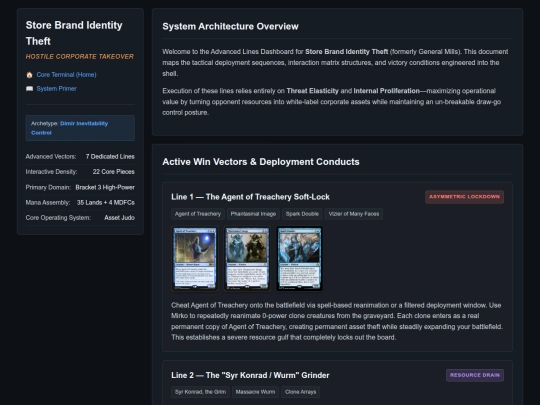Image resolution: width=540 pixels, height=405 pixels.
Task: Select the 22 Core Pieces value
Action: coord(114,172)
